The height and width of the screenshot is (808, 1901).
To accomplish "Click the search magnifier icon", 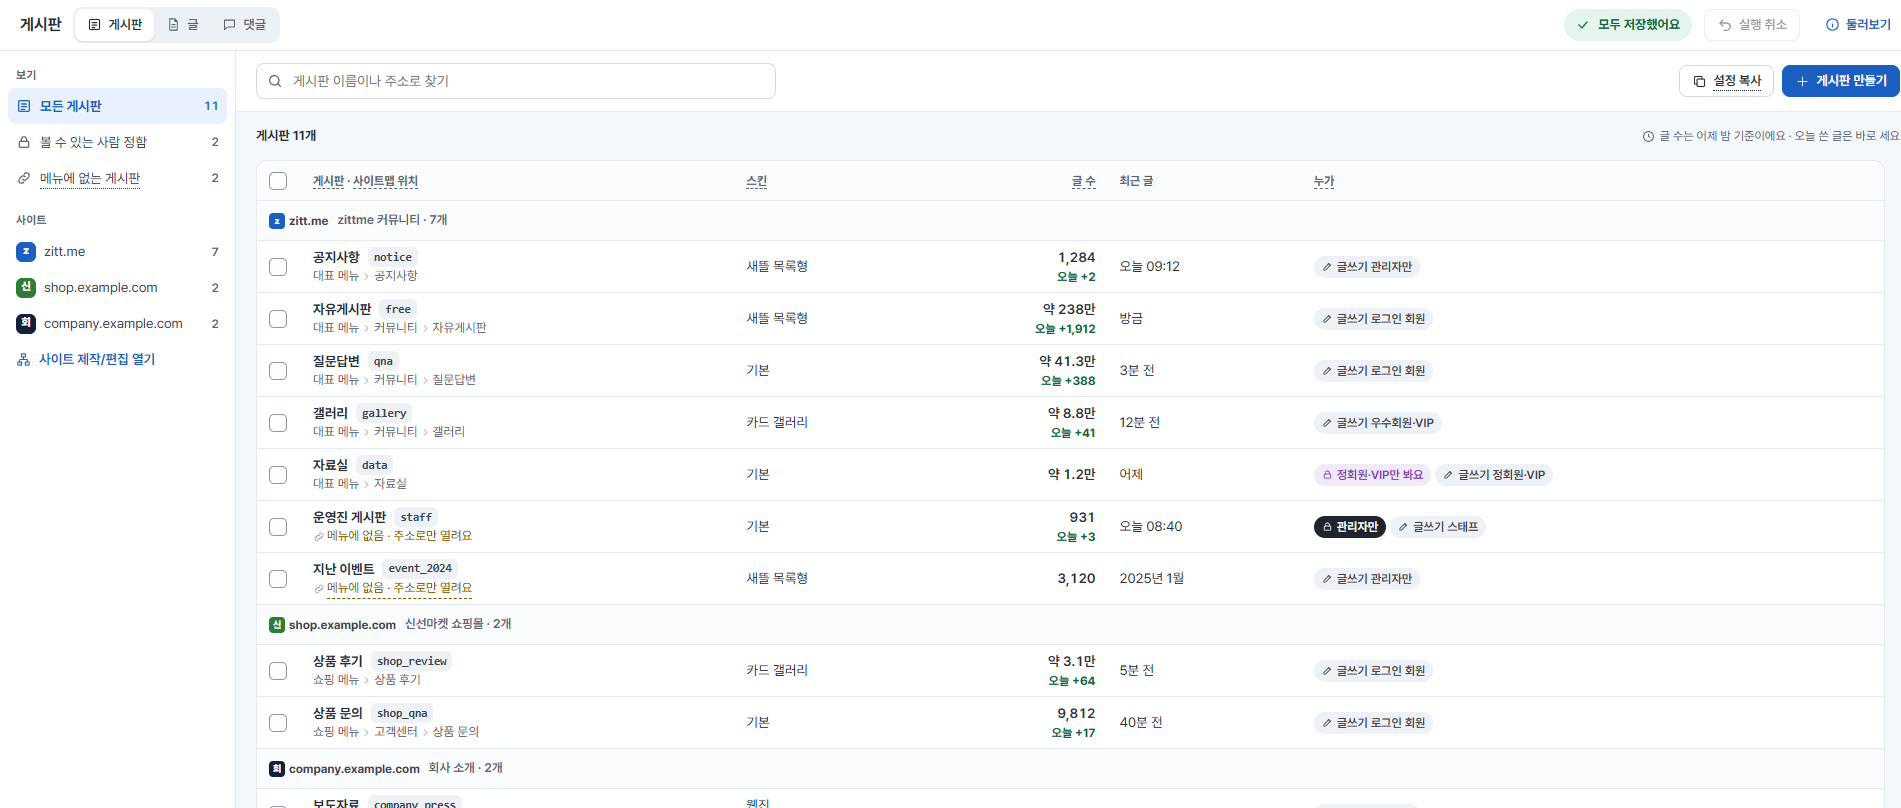I will point(275,81).
